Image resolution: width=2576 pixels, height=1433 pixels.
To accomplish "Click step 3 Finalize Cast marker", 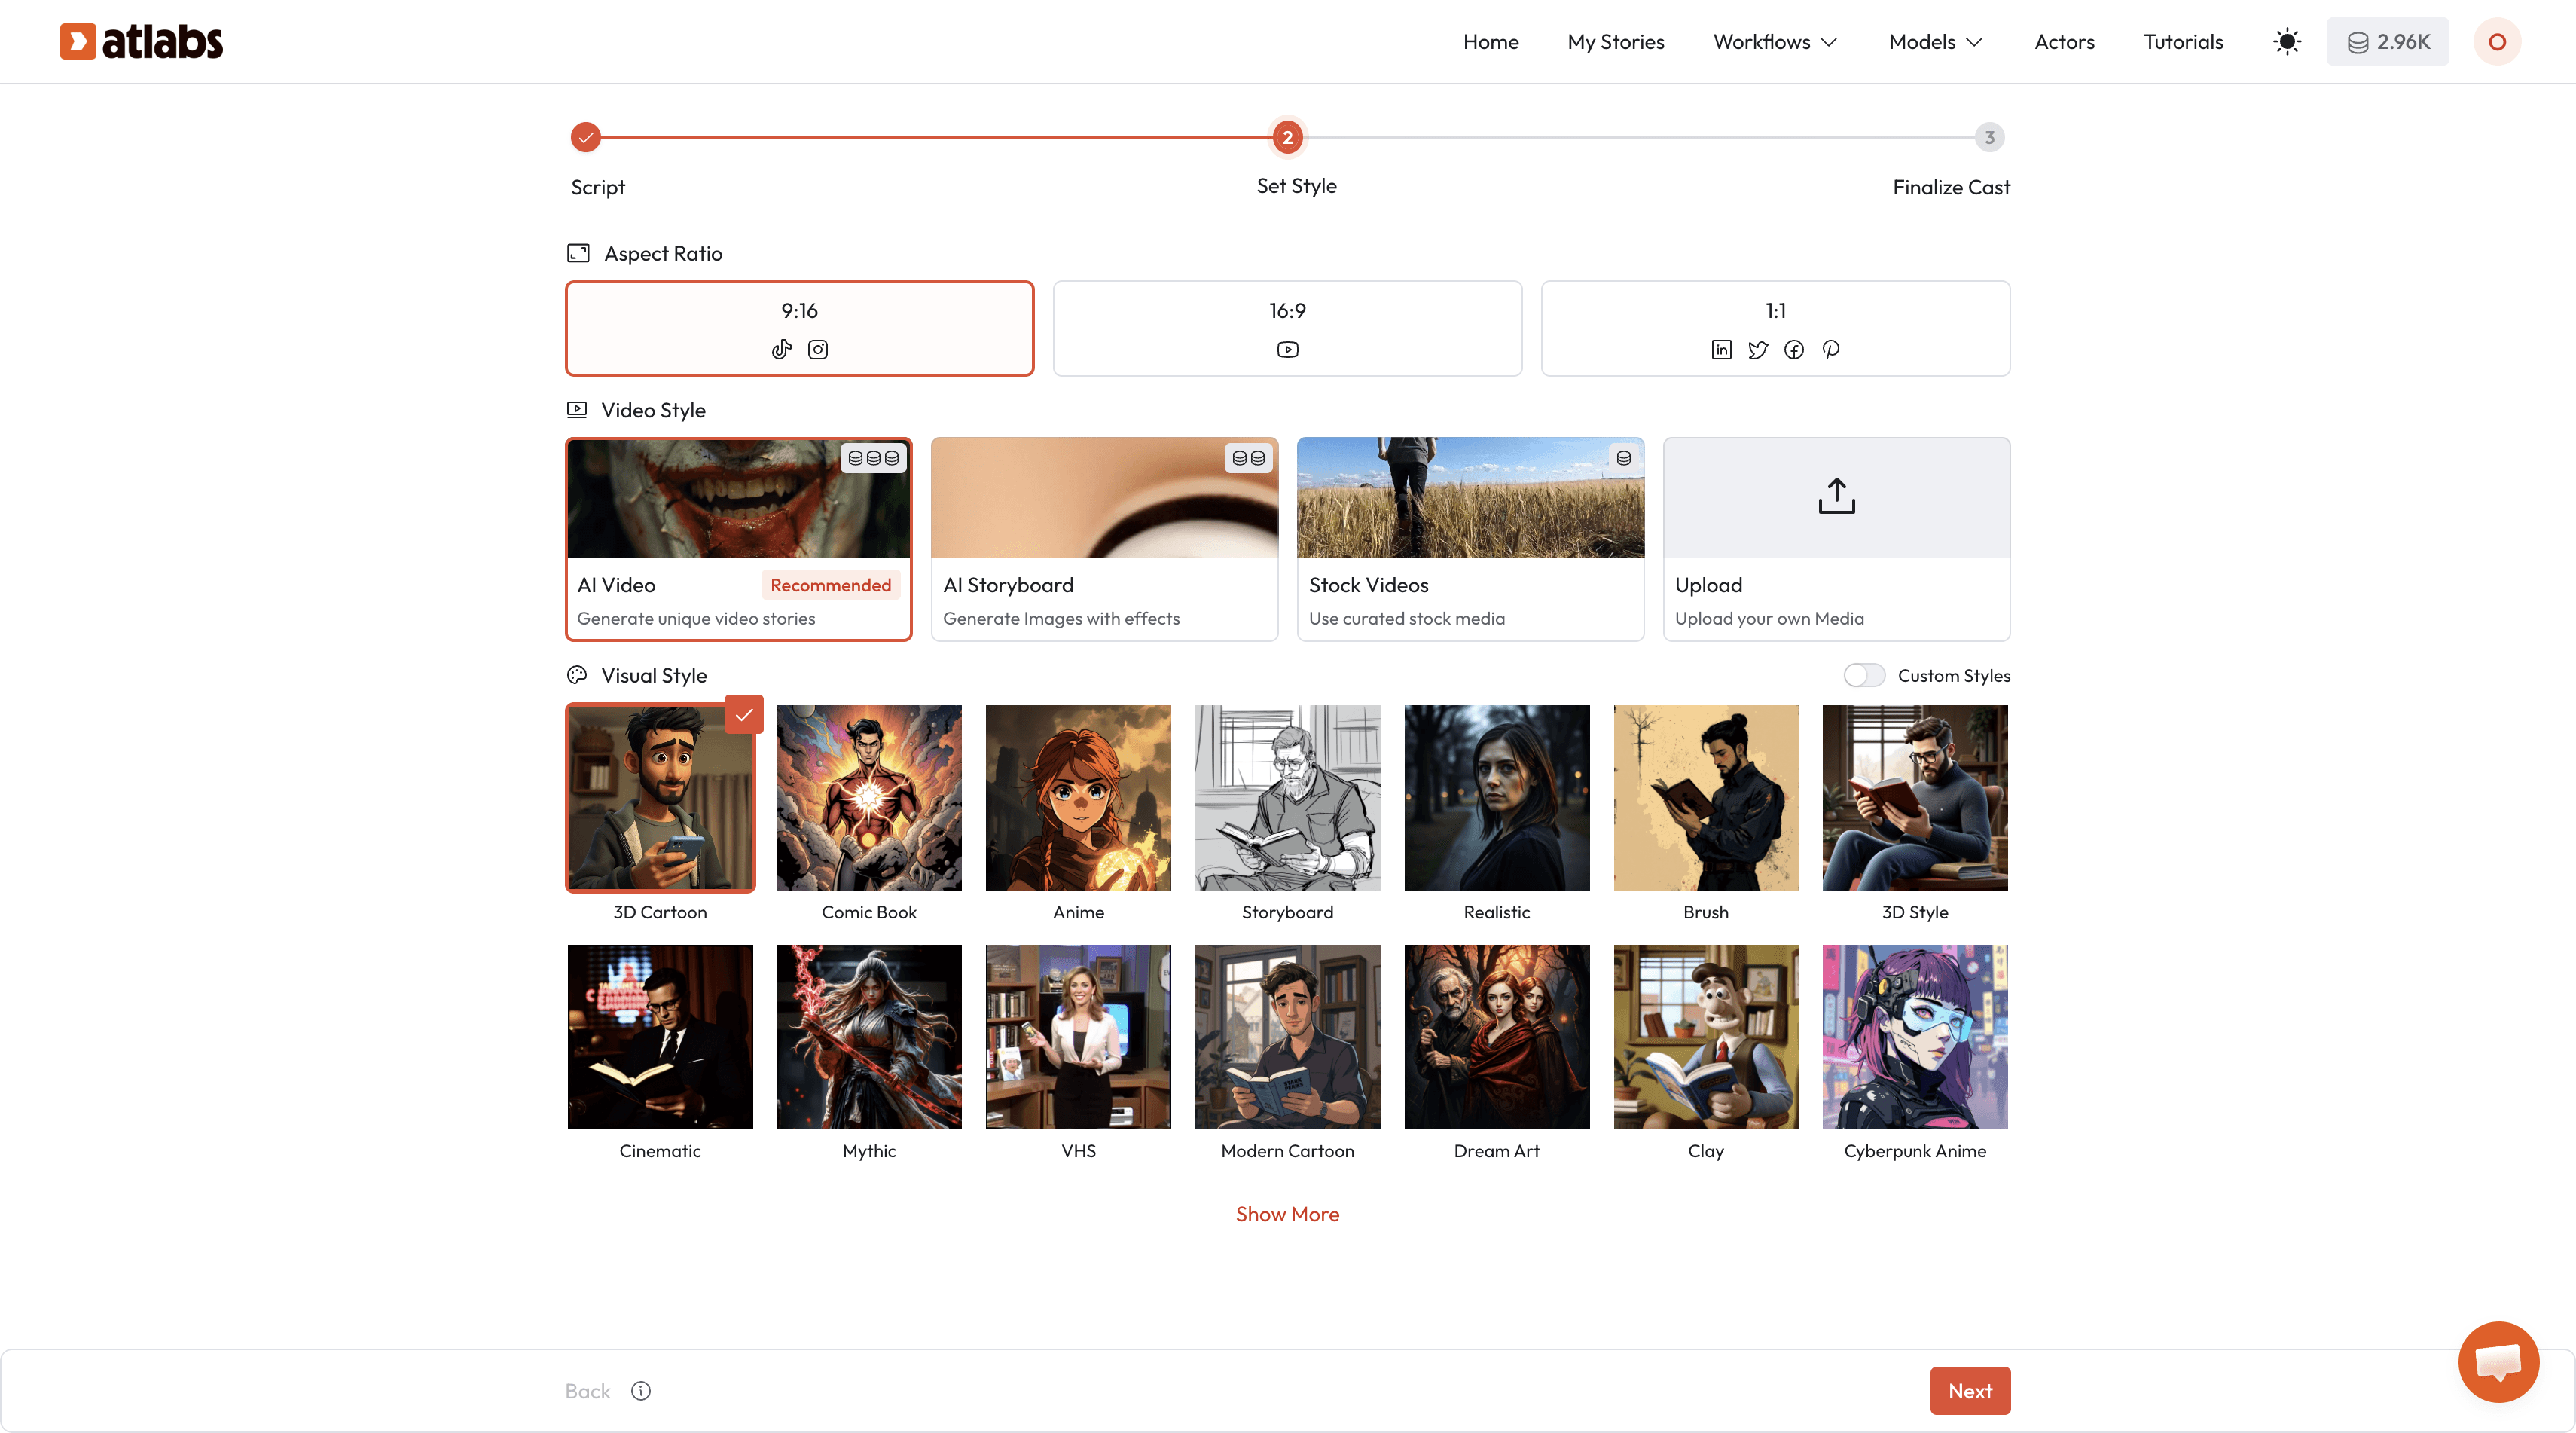I will (1989, 137).
